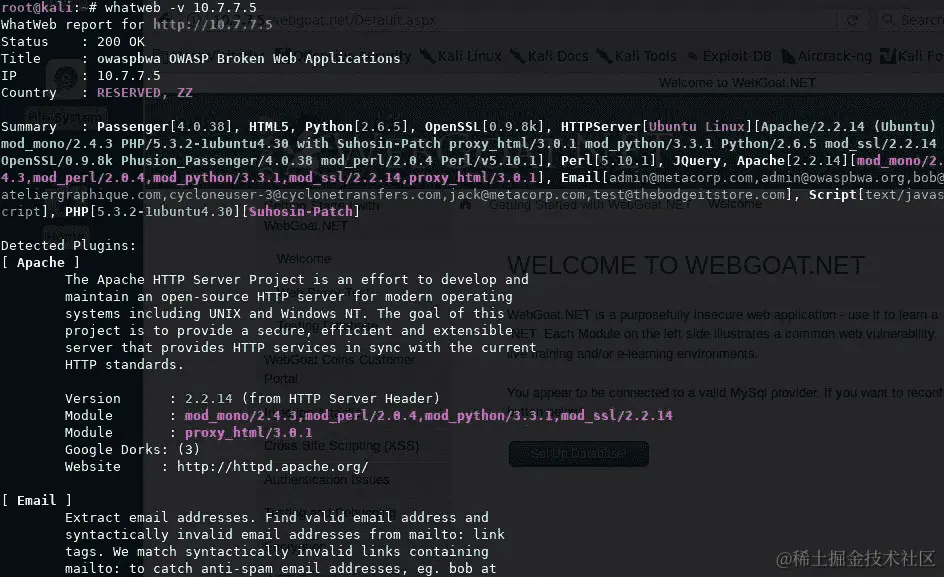
Task: Select the Welcome to WebGoat.NET browser tab
Action: point(737,83)
